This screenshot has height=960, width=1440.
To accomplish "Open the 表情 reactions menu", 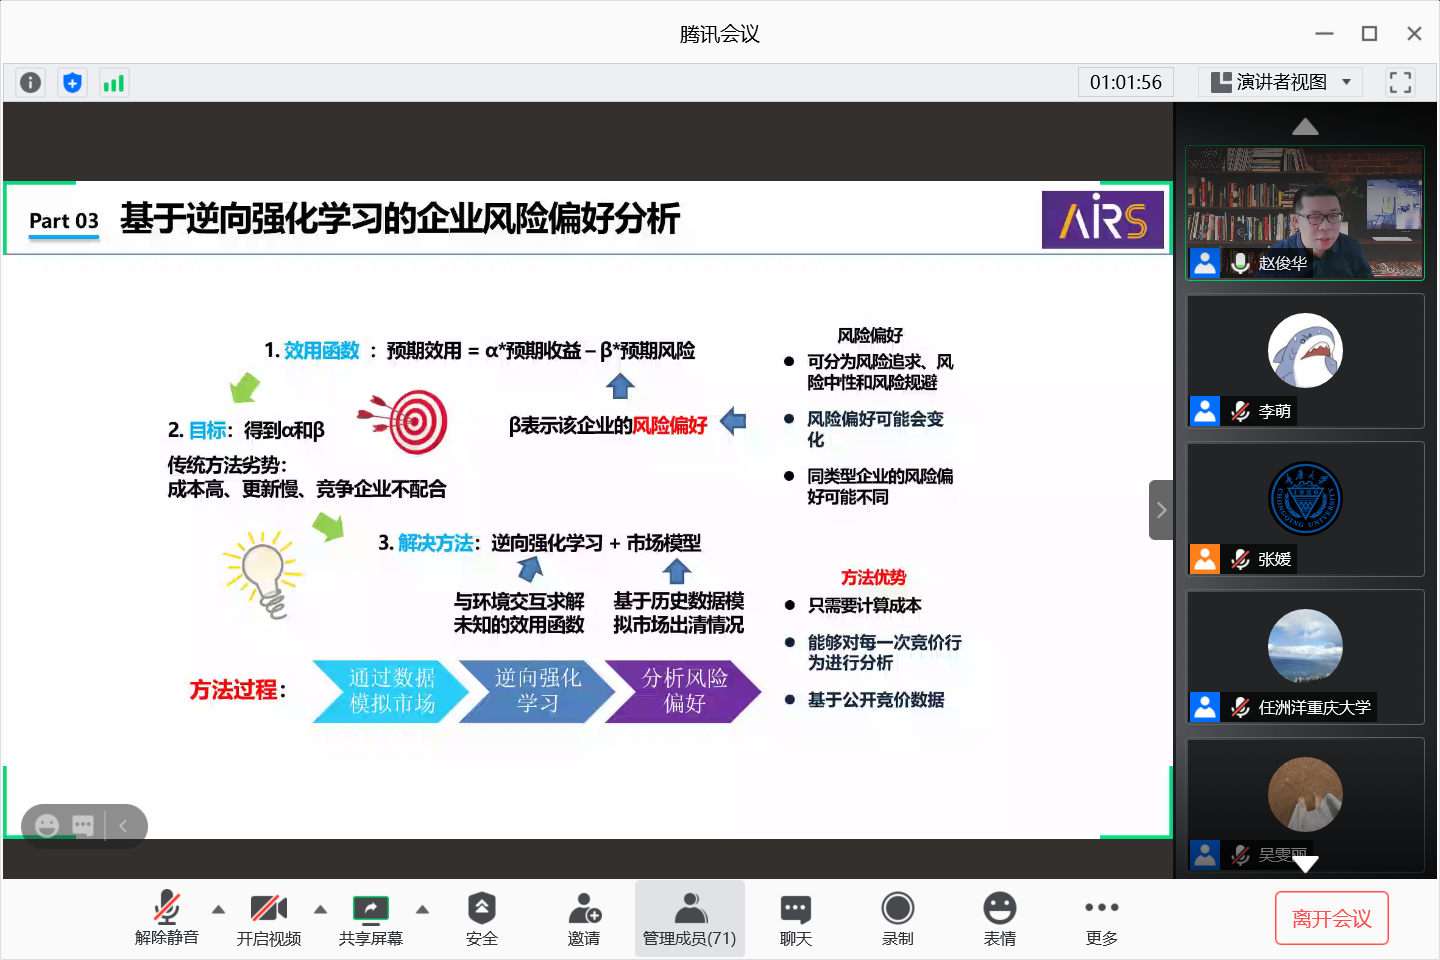I will 999,918.
